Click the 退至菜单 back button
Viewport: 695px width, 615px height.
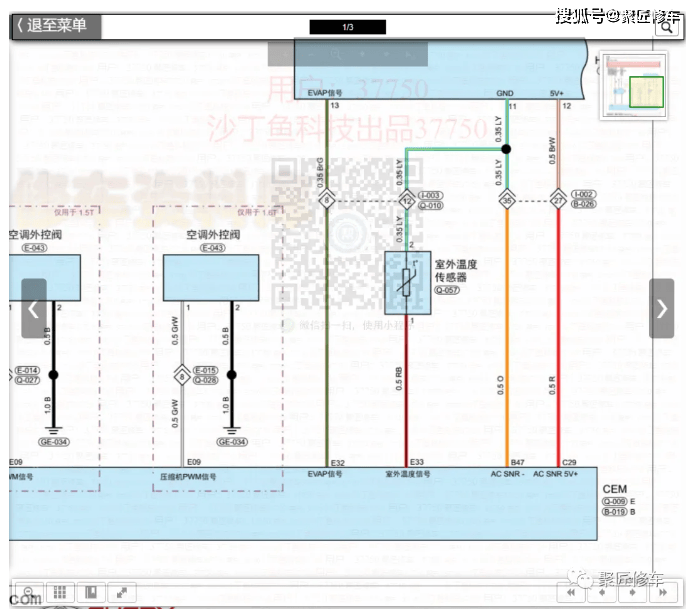(x=55, y=26)
